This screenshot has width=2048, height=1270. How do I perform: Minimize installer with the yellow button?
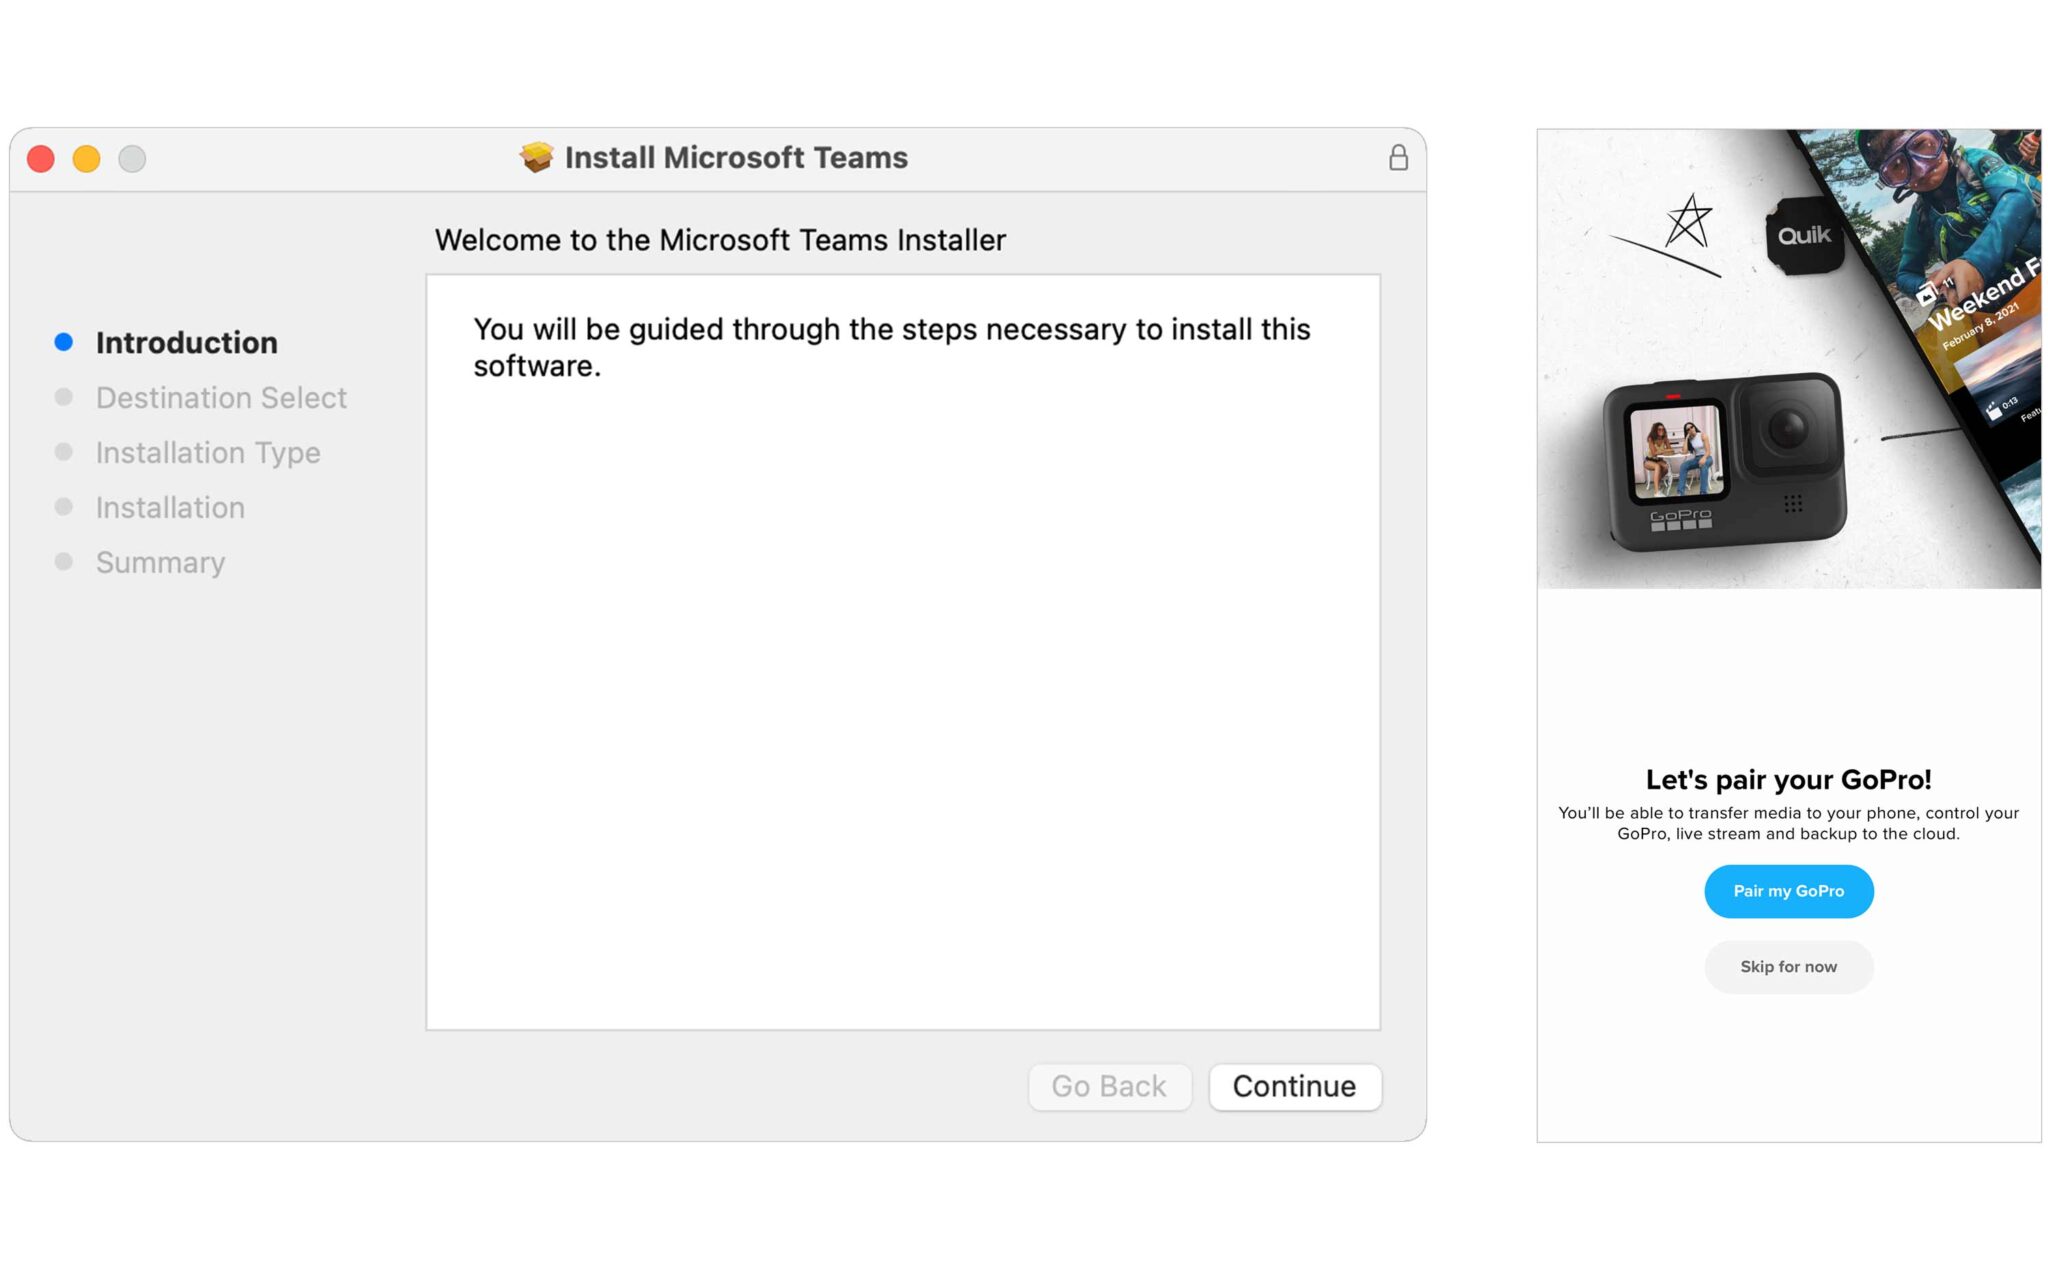pyautogui.click(x=87, y=158)
